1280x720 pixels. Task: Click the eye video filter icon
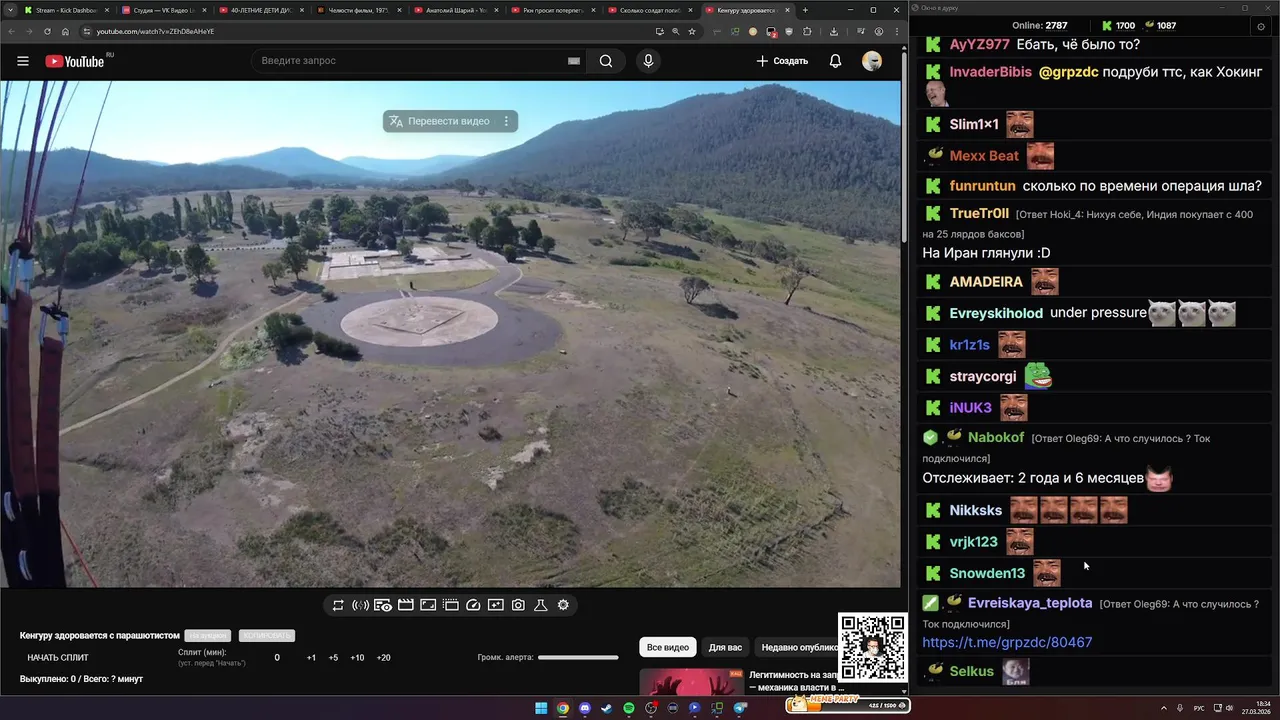[x=383, y=605]
